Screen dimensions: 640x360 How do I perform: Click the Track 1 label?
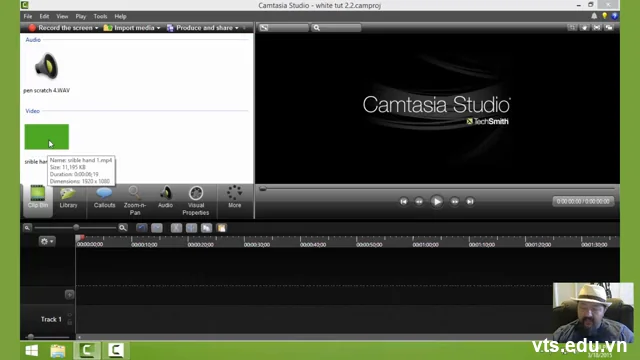(51, 319)
